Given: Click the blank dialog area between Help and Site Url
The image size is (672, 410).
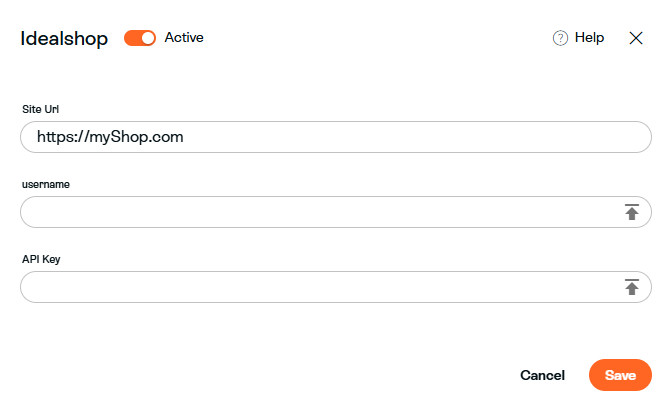Looking at the screenshot, I should tap(336, 77).
